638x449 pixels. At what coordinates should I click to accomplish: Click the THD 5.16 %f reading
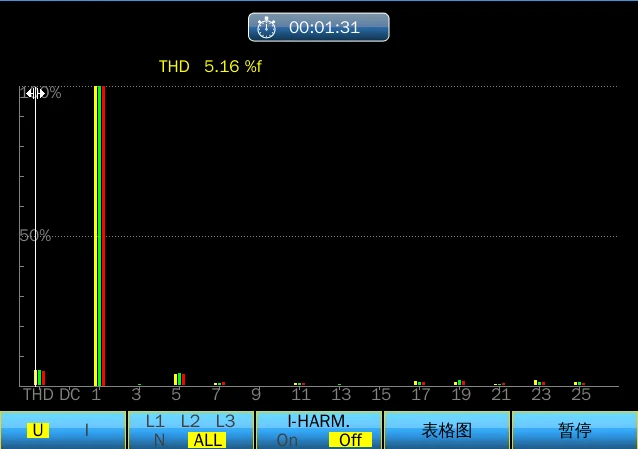pyautogui.click(x=210, y=66)
